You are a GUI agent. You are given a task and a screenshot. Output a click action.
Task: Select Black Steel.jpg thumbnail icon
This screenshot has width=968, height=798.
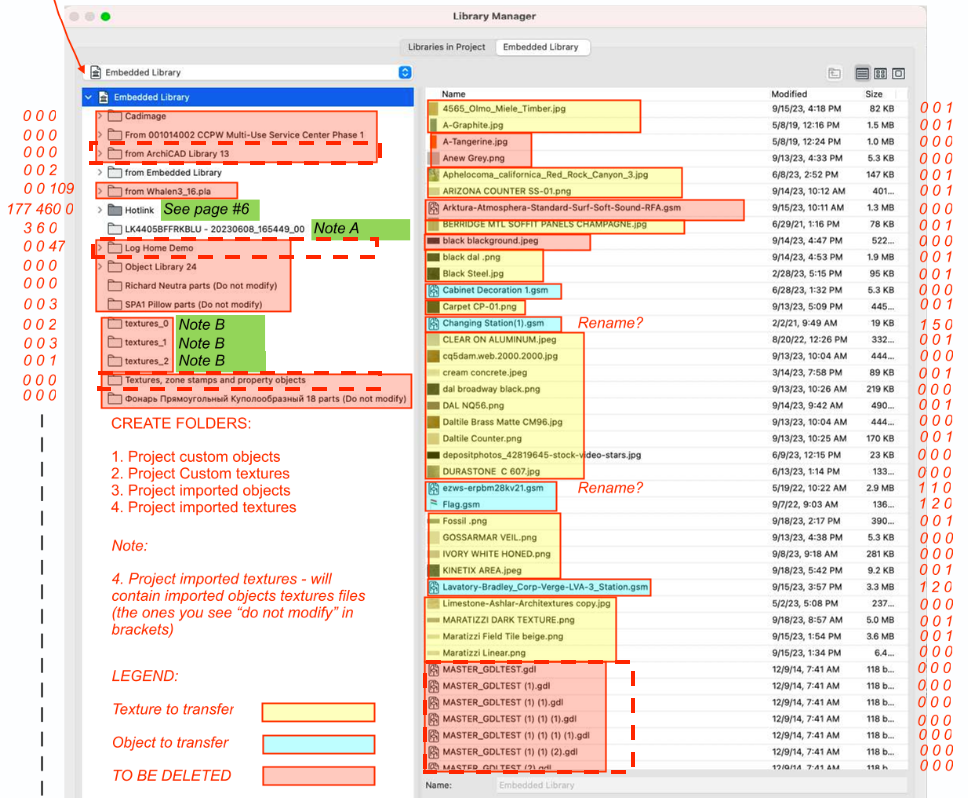coord(433,273)
